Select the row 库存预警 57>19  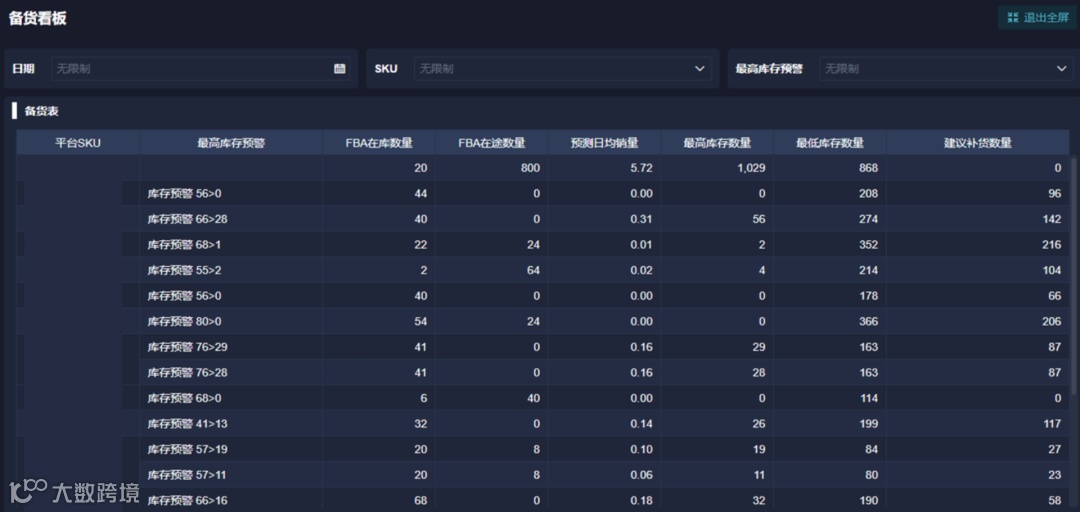point(543,449)
